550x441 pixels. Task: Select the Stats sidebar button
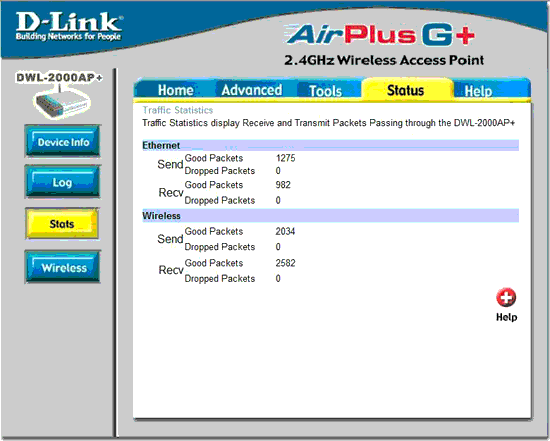[x=62, y=224]
